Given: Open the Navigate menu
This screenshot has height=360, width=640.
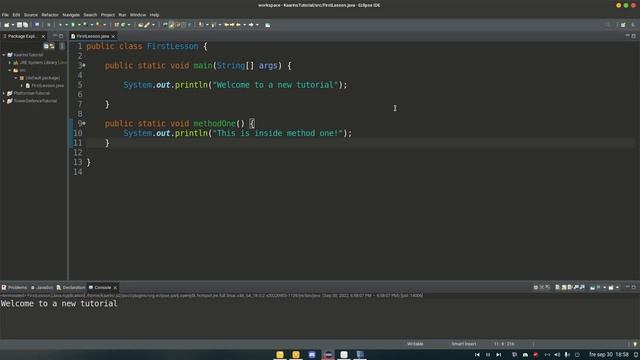Looking at the screenshot, I should pyautogui.click(x=71, y=15).
